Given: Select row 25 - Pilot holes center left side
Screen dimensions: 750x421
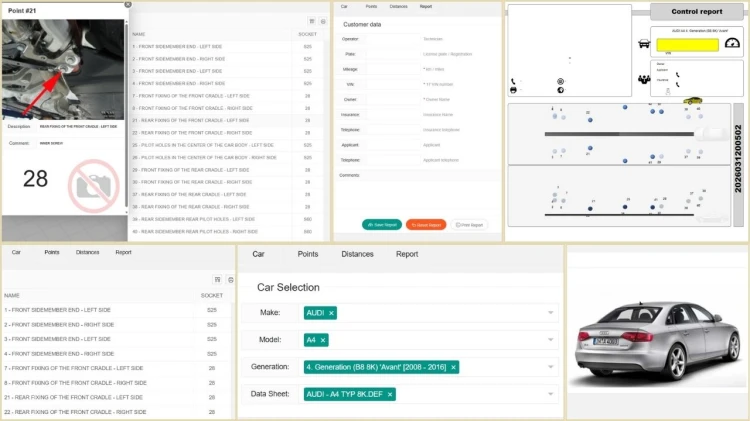Looking at the screenshot, I should pyautogui.click(x=226, y=145).
